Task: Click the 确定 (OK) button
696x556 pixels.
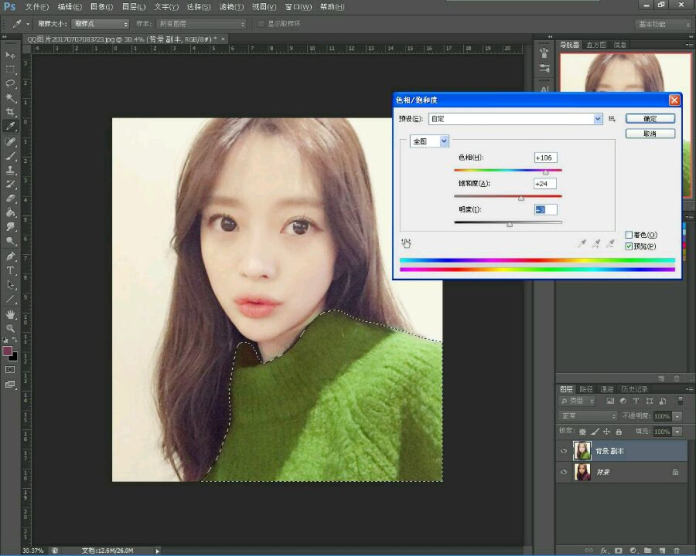Action: click(649, 118)
